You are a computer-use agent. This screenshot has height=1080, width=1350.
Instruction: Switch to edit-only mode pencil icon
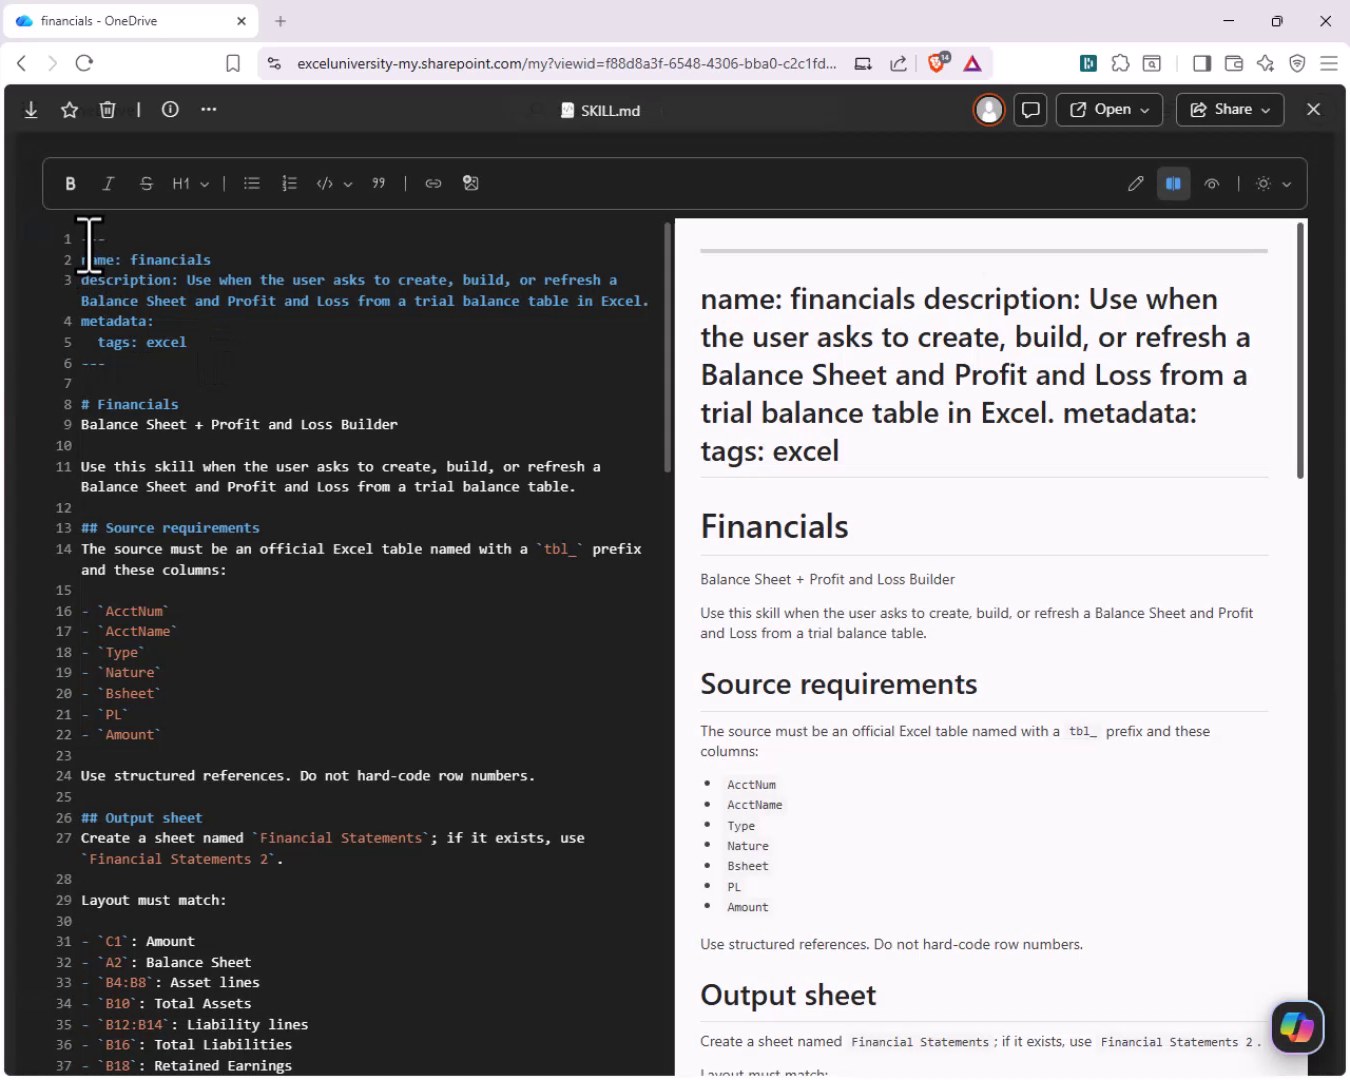[1136, 184]
